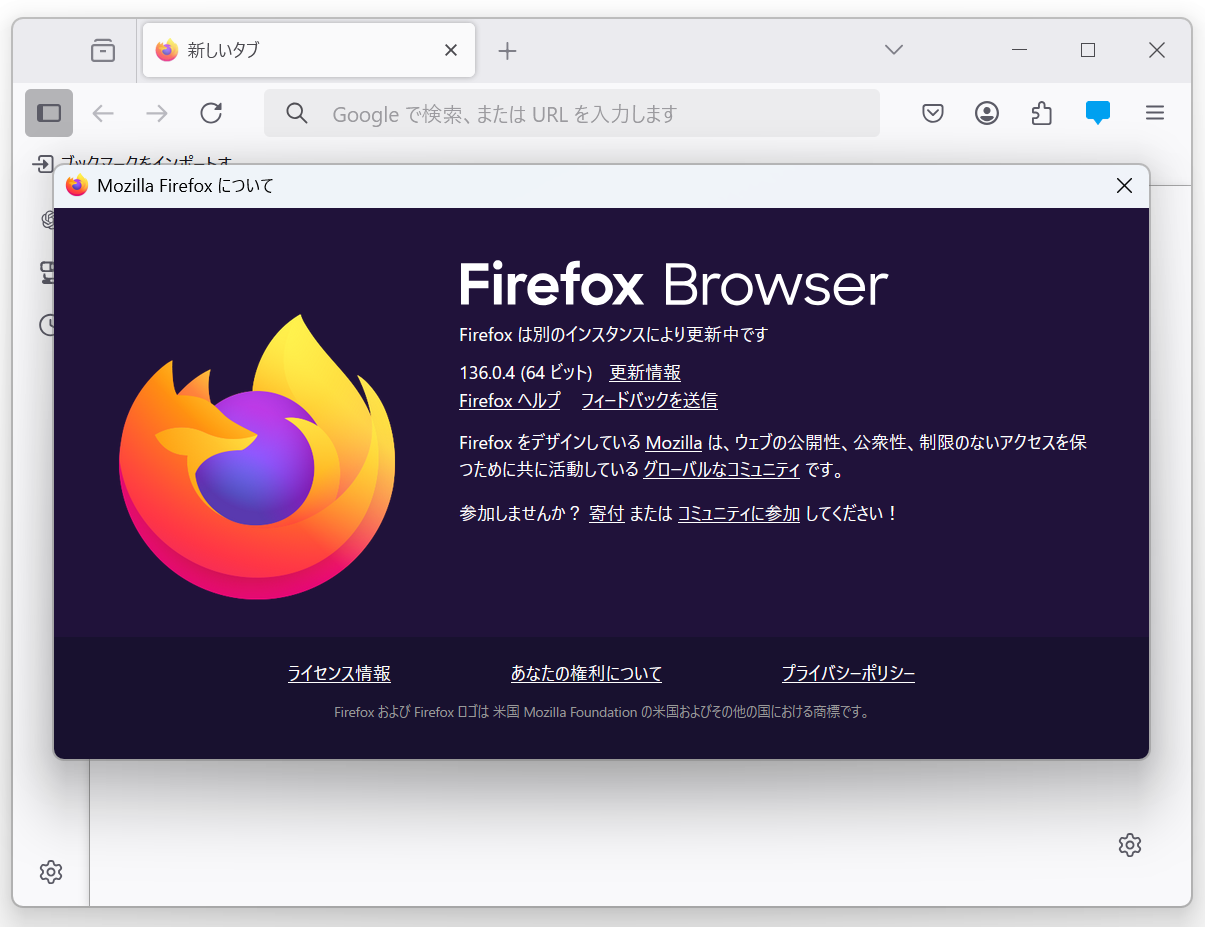Open the account profile icon
The image size is (1205, 927).
point(986,113)
